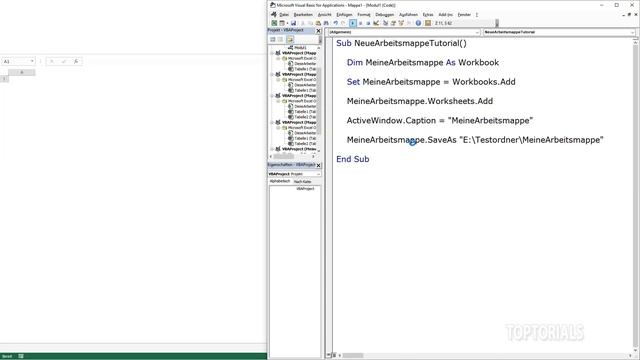Viewport: 640px width, 360px height.
Task: Open the Bearbeiten menu
Action: [303, 15]
